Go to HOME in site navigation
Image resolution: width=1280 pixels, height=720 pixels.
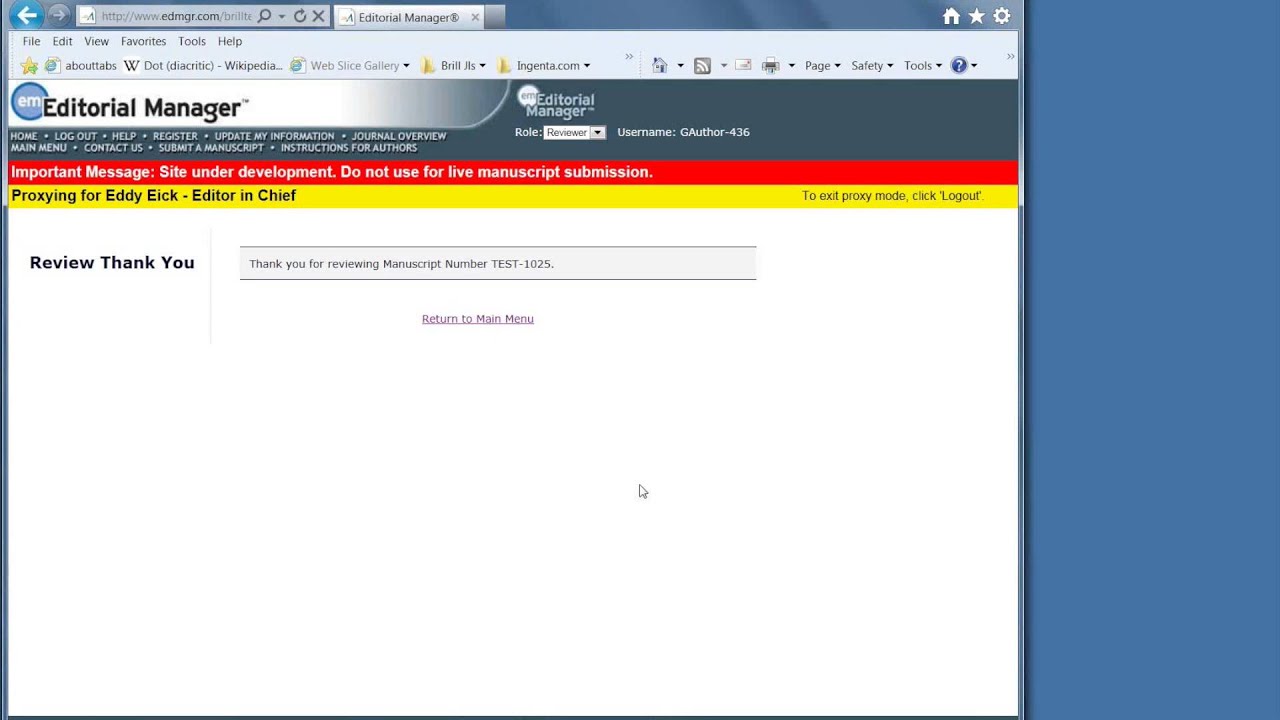24,136
